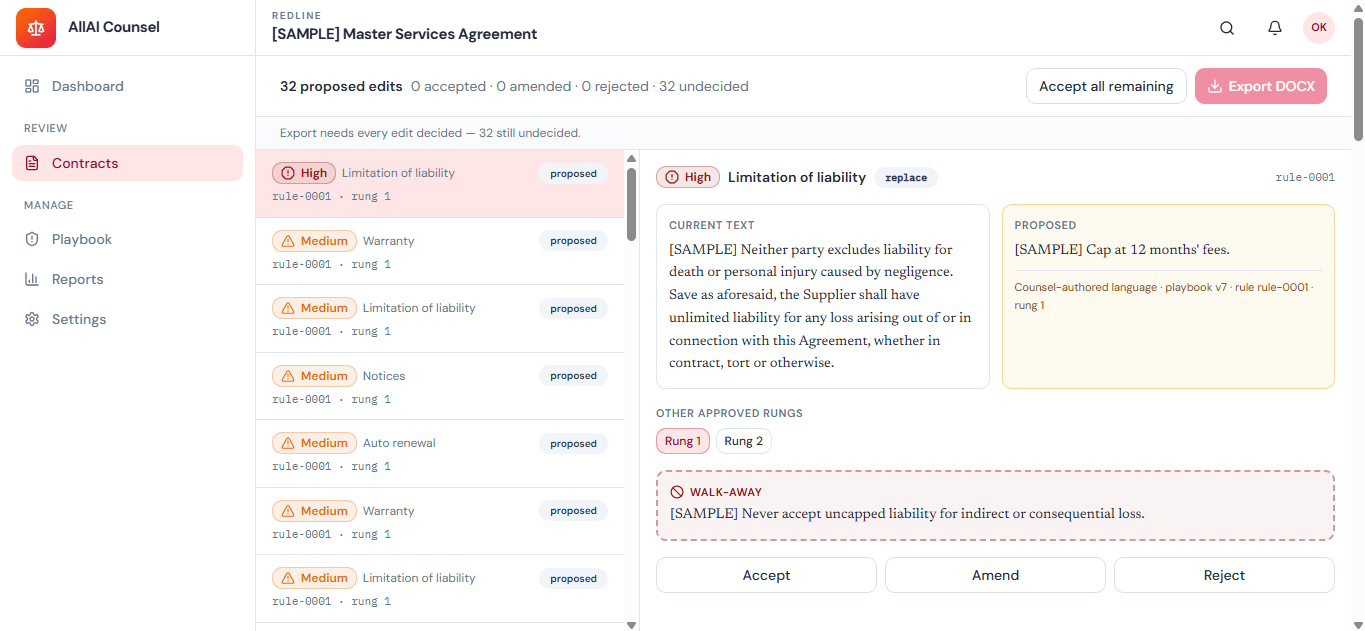Viewport: 1365px width, 631px height.
Task: Open the OK user avatar menu
Action: tap(1319, 28)
